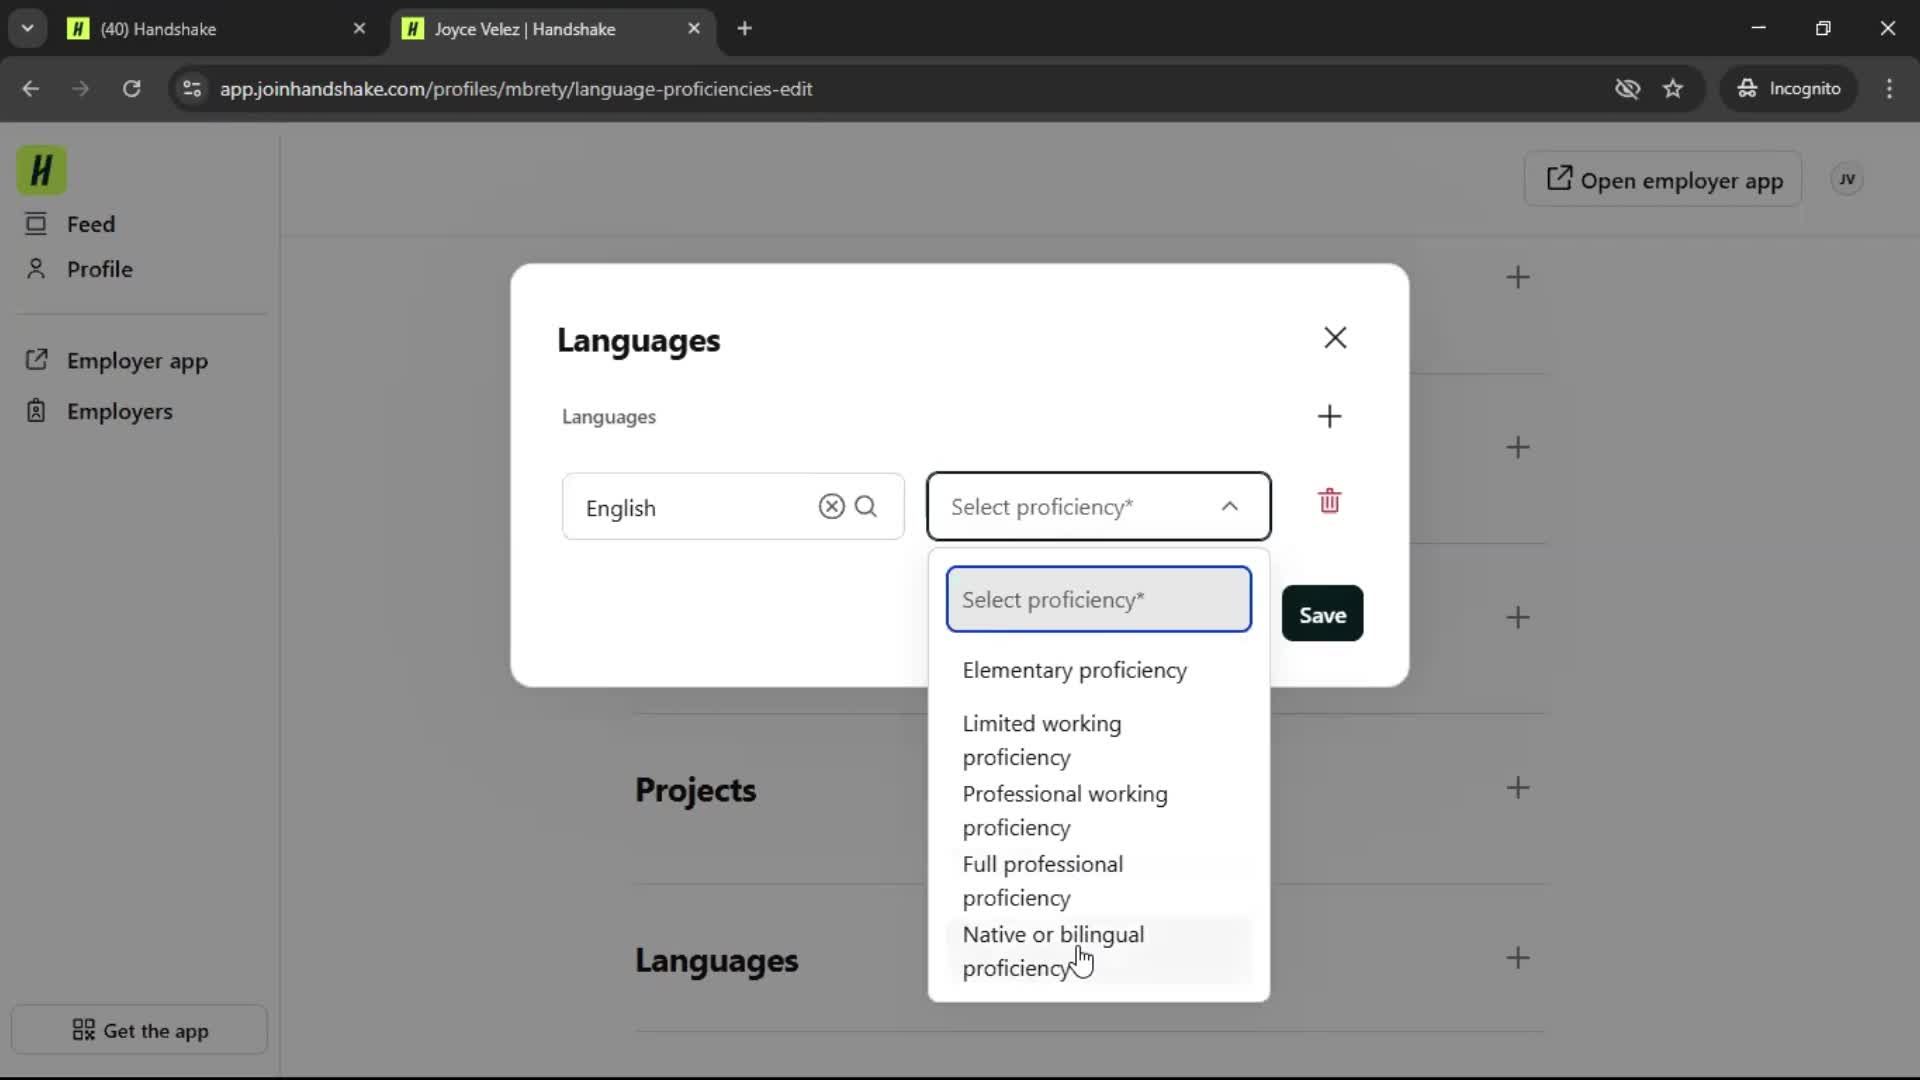Open the tab search dropdown

point(28,29)
